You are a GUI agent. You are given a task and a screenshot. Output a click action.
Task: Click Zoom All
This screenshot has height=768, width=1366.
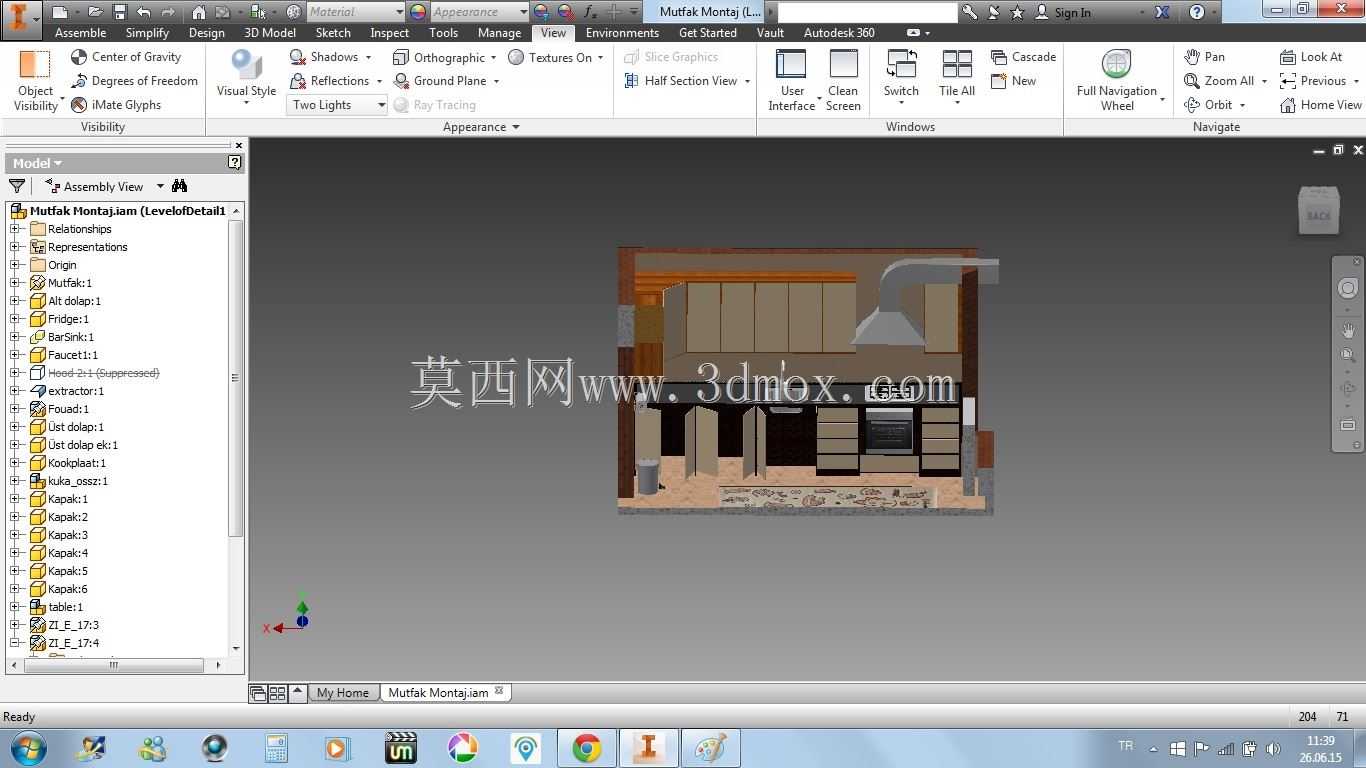click(x=1219, y=81)
